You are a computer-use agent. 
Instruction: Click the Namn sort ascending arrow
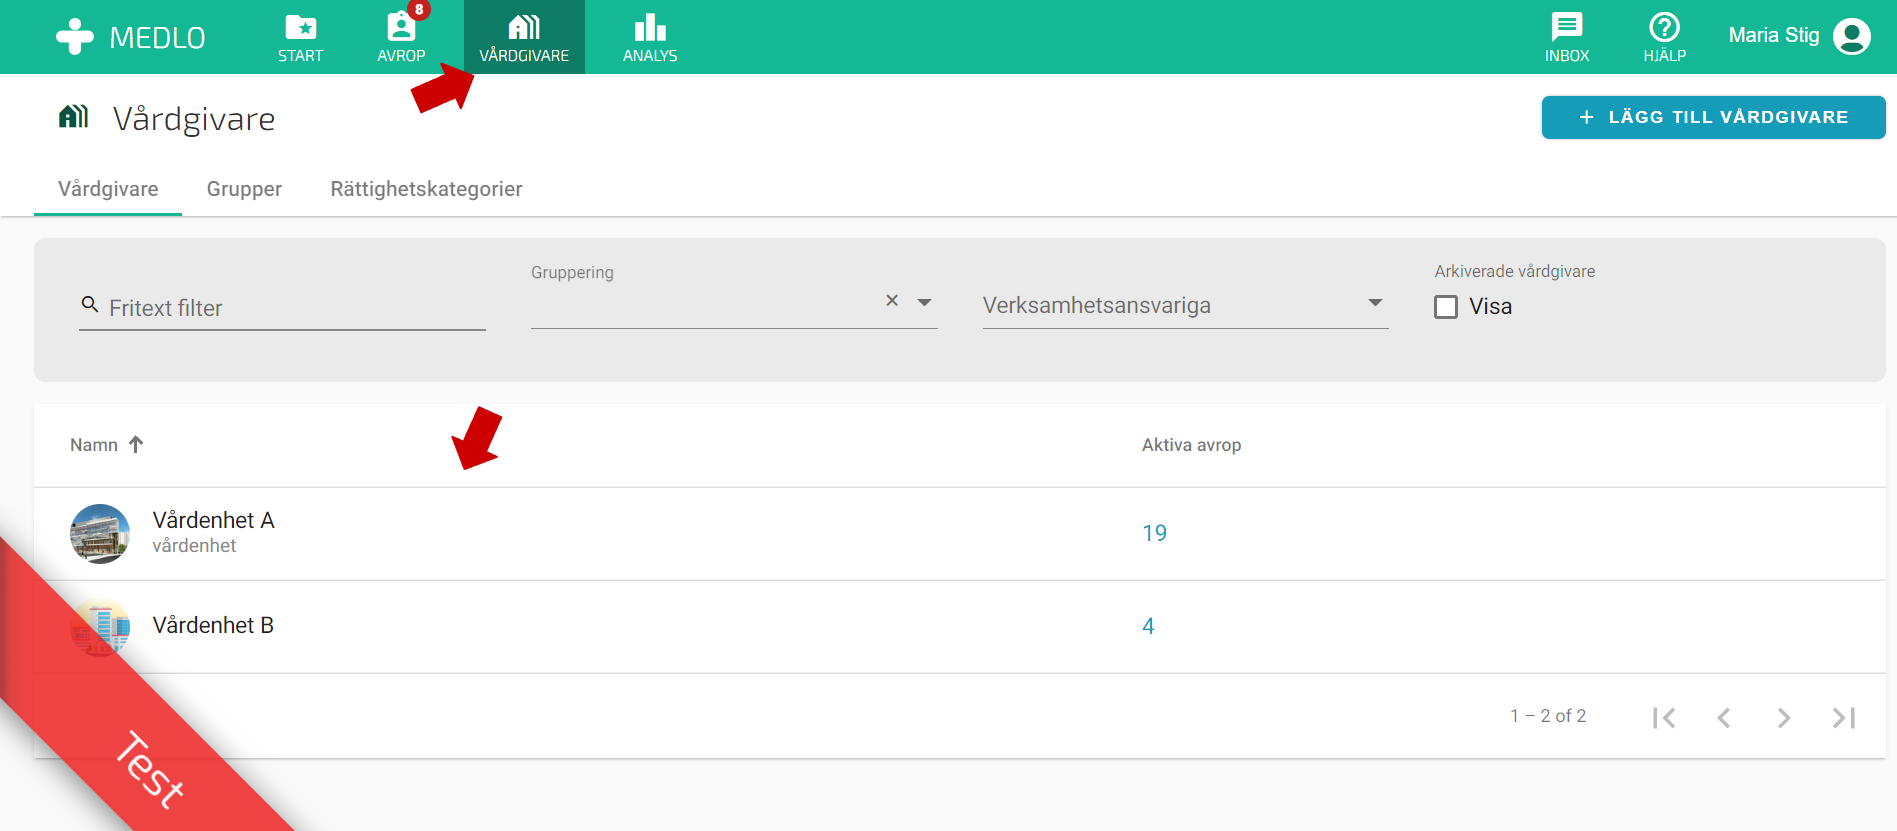click(136, 444)
